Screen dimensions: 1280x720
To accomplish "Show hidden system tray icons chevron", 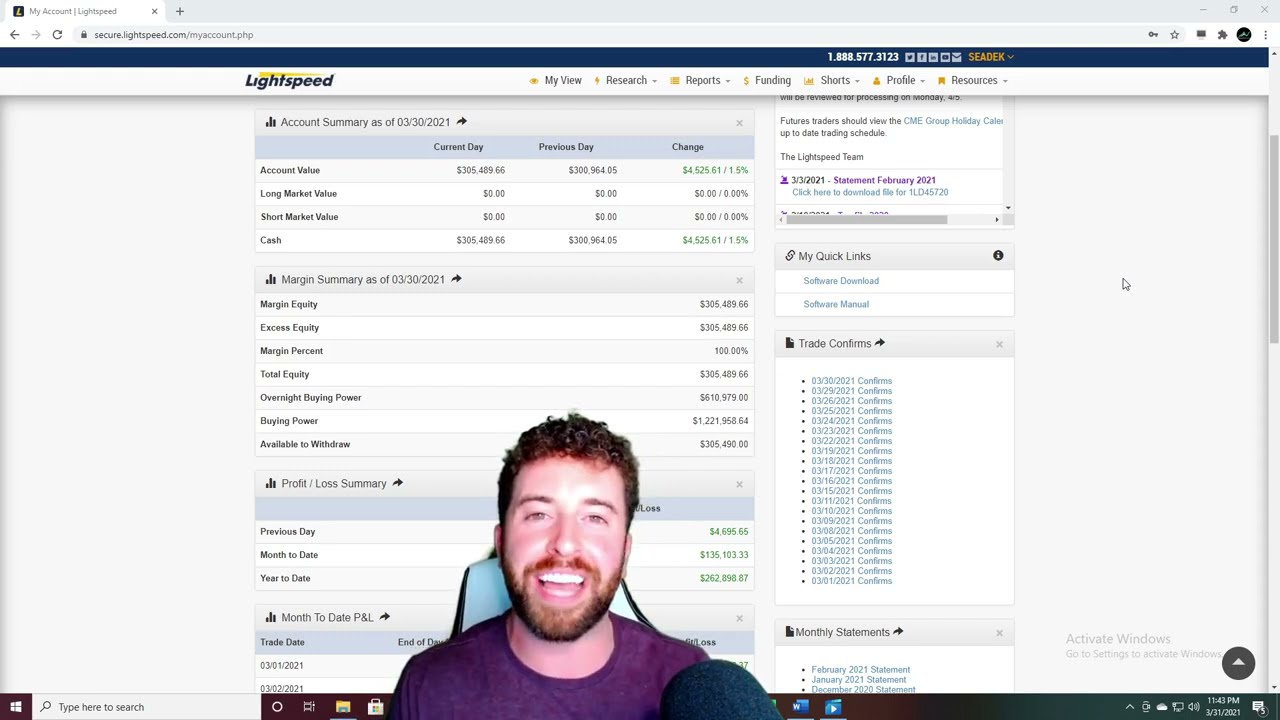I will pos(1130,707).
